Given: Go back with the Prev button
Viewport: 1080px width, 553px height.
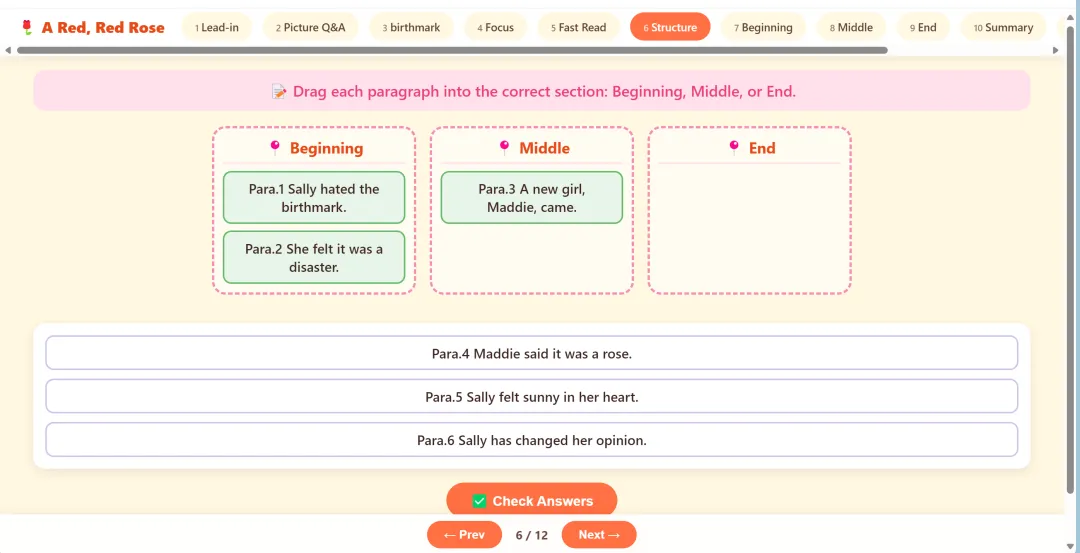Looking at the screenshot, I should [x=464, y=535].
